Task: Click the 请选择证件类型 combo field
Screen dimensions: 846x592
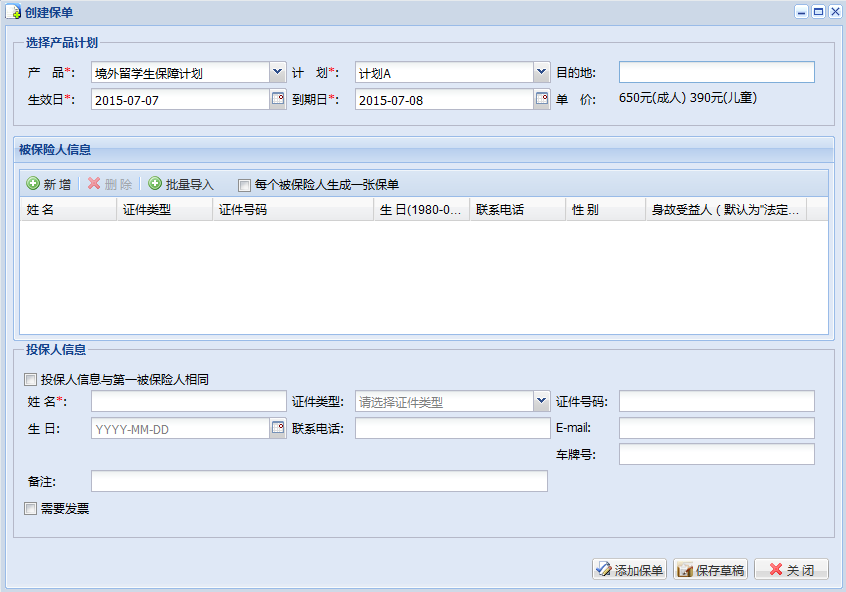Action: 444,402
